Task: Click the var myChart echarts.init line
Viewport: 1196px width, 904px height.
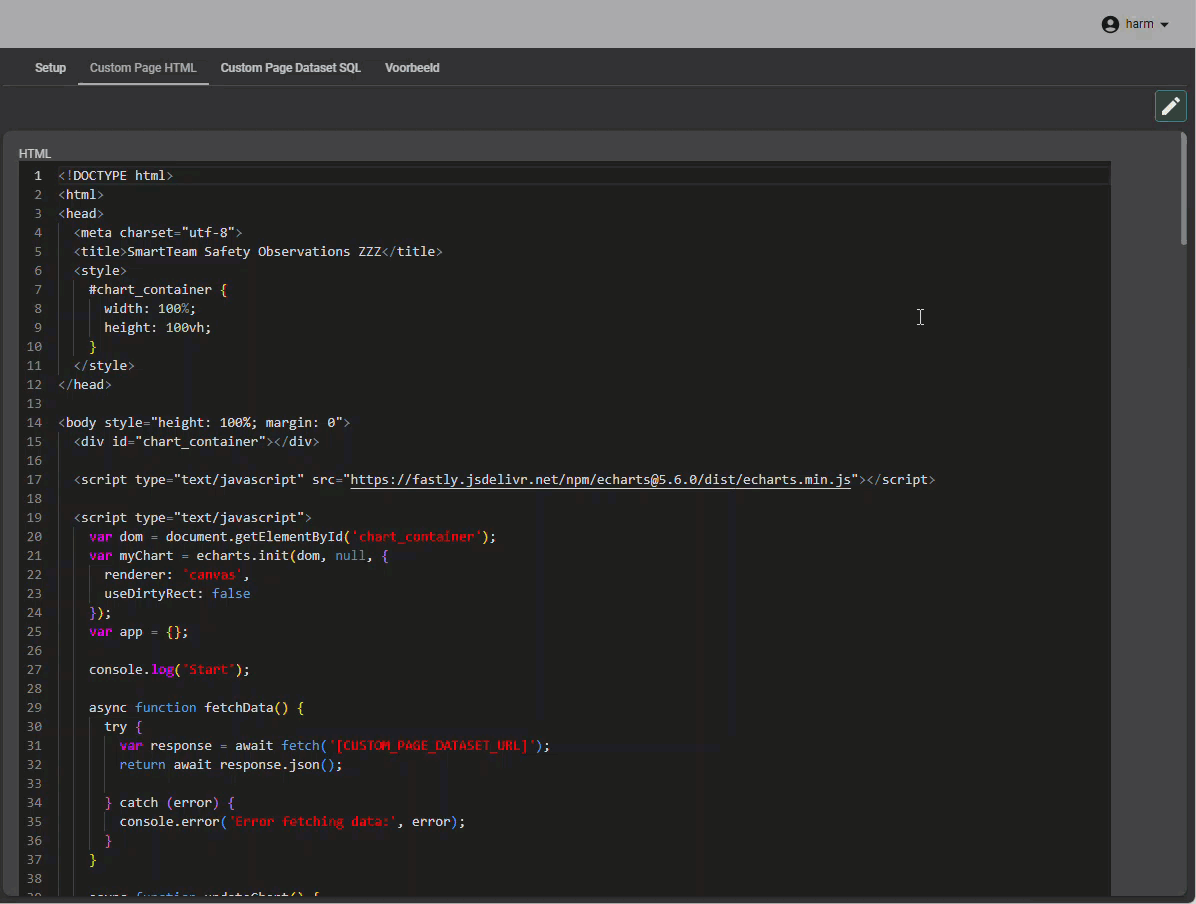Action: click(x=239, y=556)
